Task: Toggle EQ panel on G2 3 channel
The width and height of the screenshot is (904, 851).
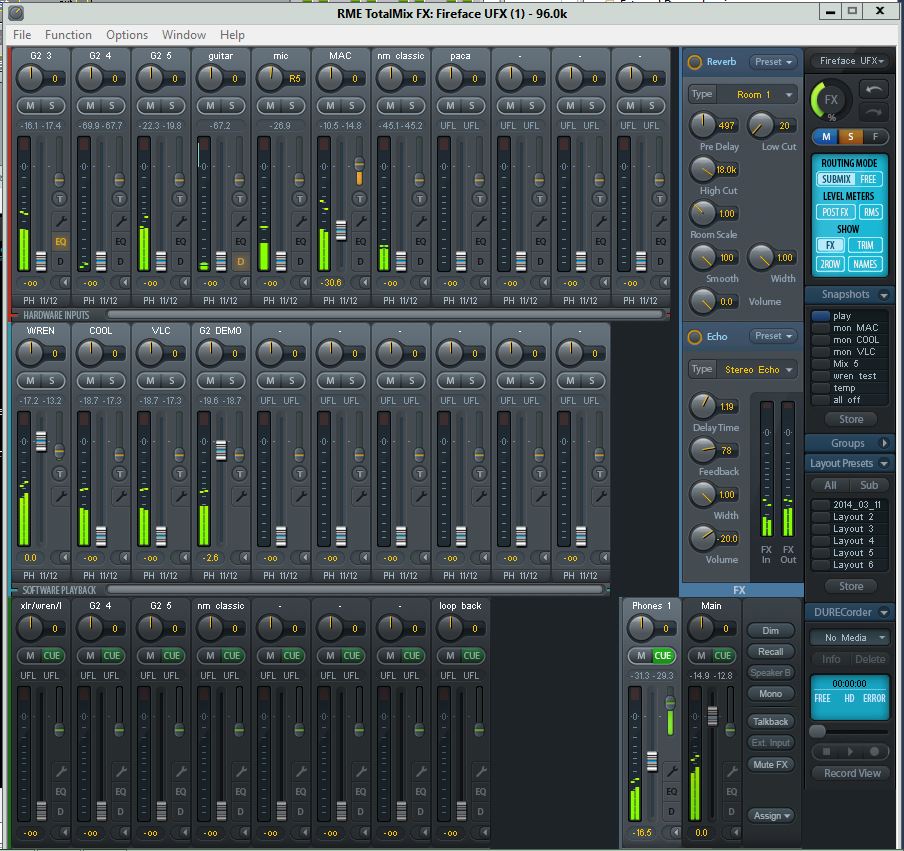Action: [61, 242]
